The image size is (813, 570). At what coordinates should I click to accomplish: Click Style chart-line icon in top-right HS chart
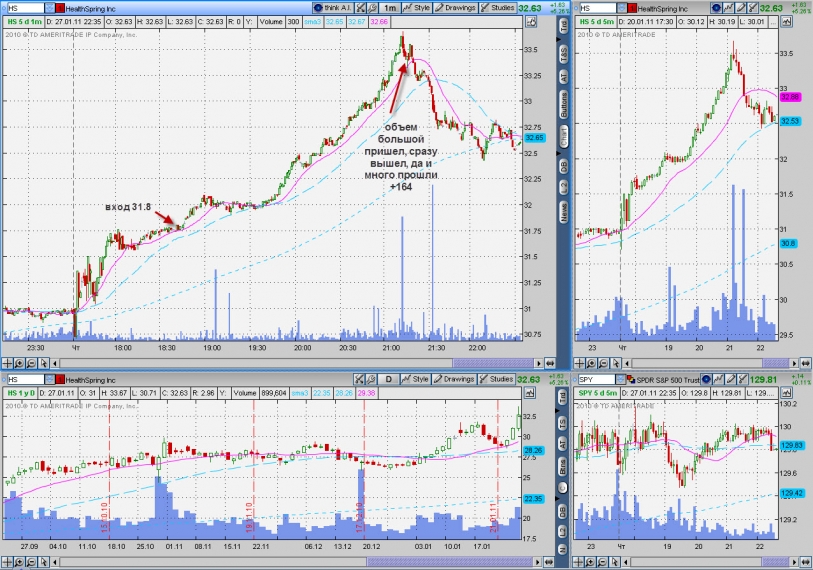728,8
